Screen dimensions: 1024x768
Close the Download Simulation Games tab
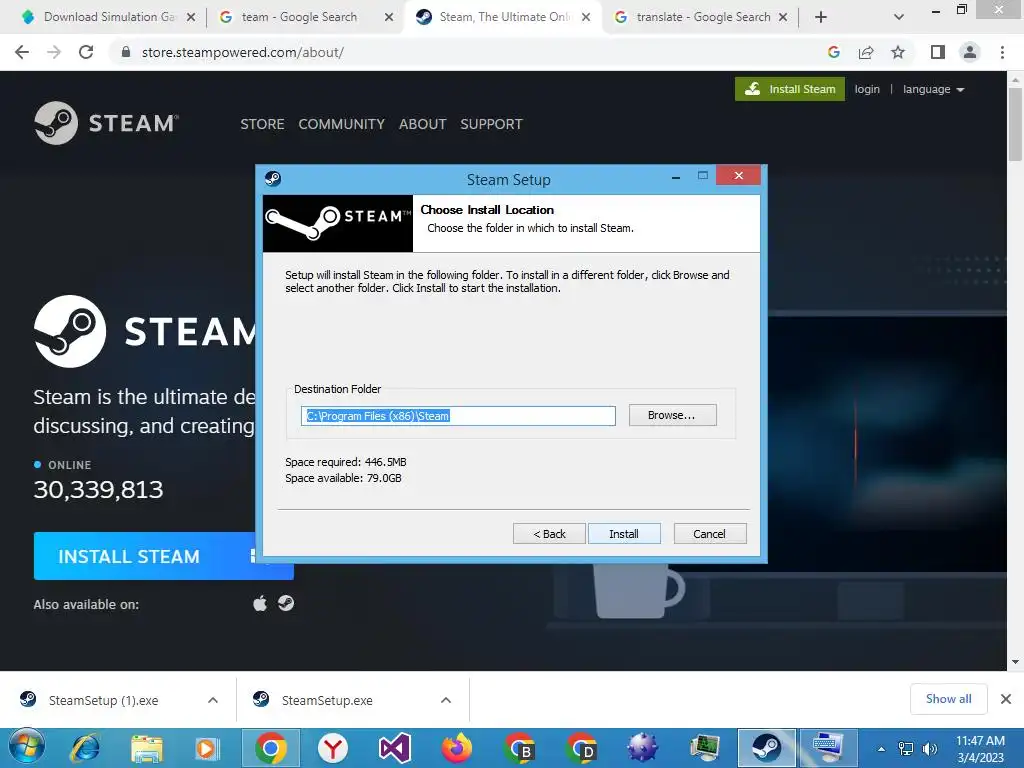click(x=191, y=17)
